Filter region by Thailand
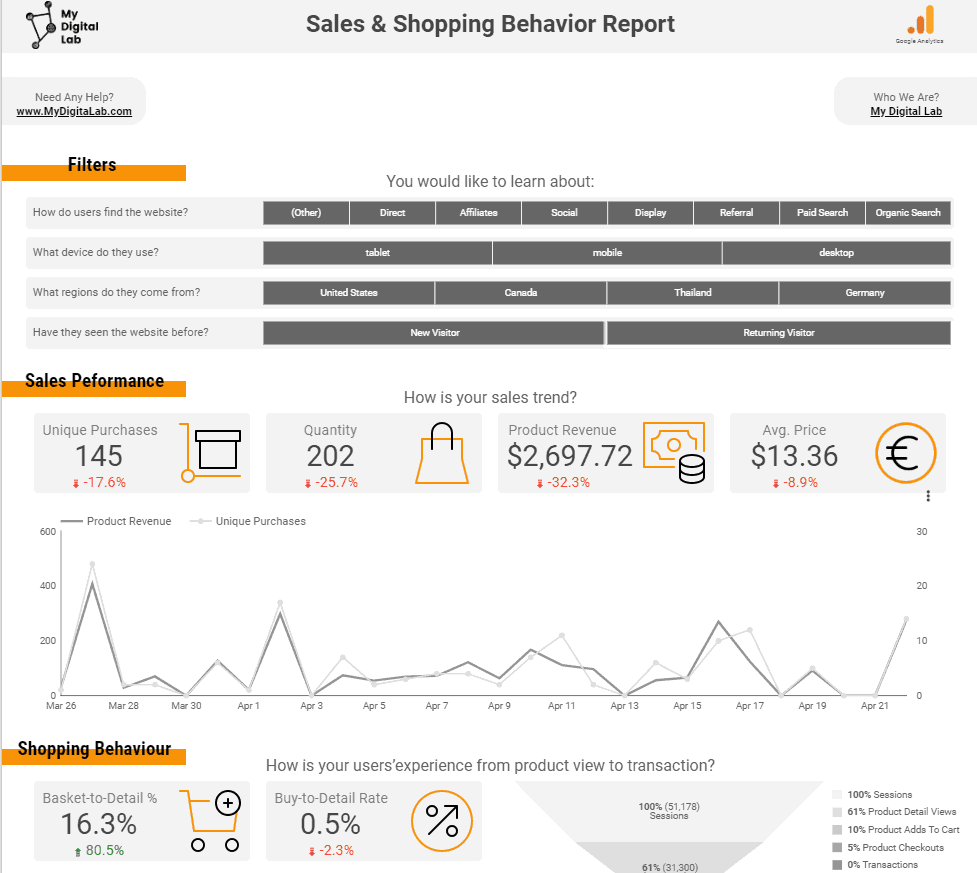Viewport: 977px width, 873px height. click(x=693, y=292)
